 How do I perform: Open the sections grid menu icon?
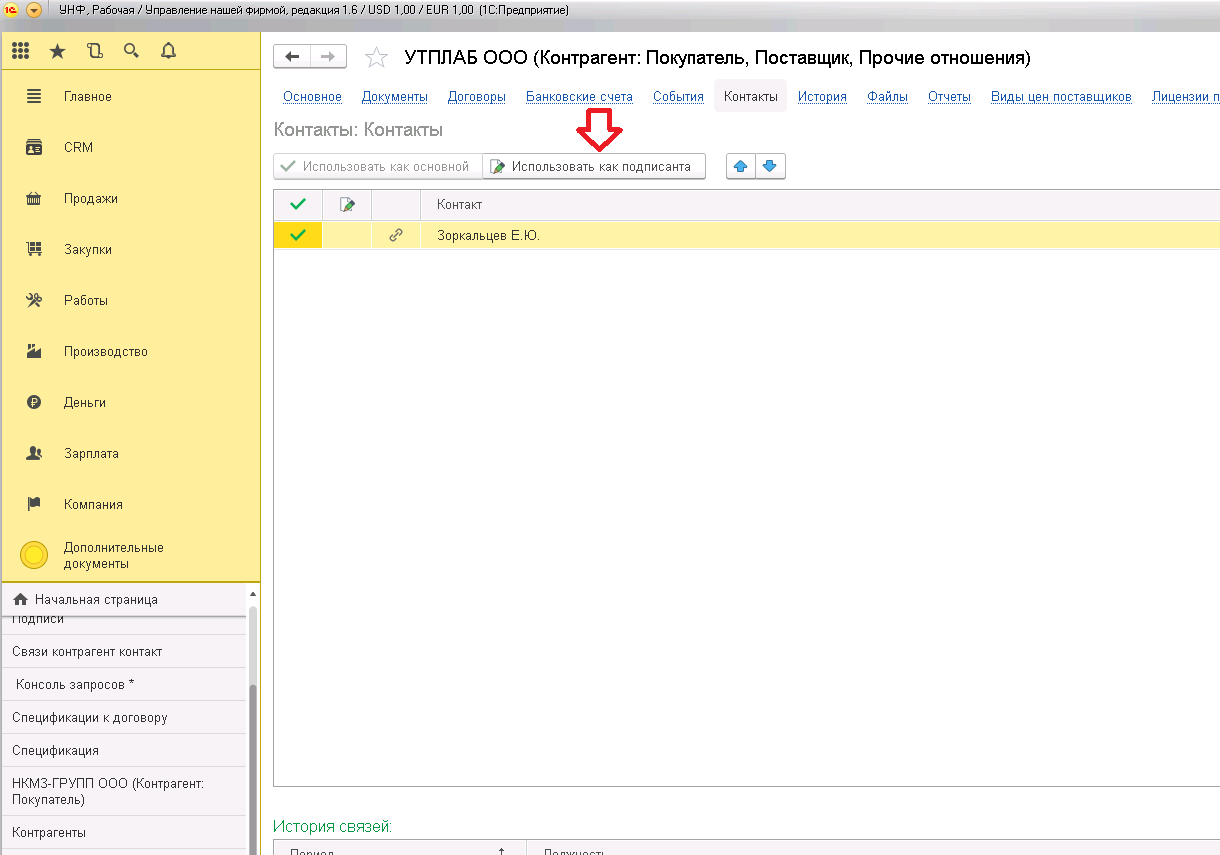pyautogui.click(x=20, y=51)
